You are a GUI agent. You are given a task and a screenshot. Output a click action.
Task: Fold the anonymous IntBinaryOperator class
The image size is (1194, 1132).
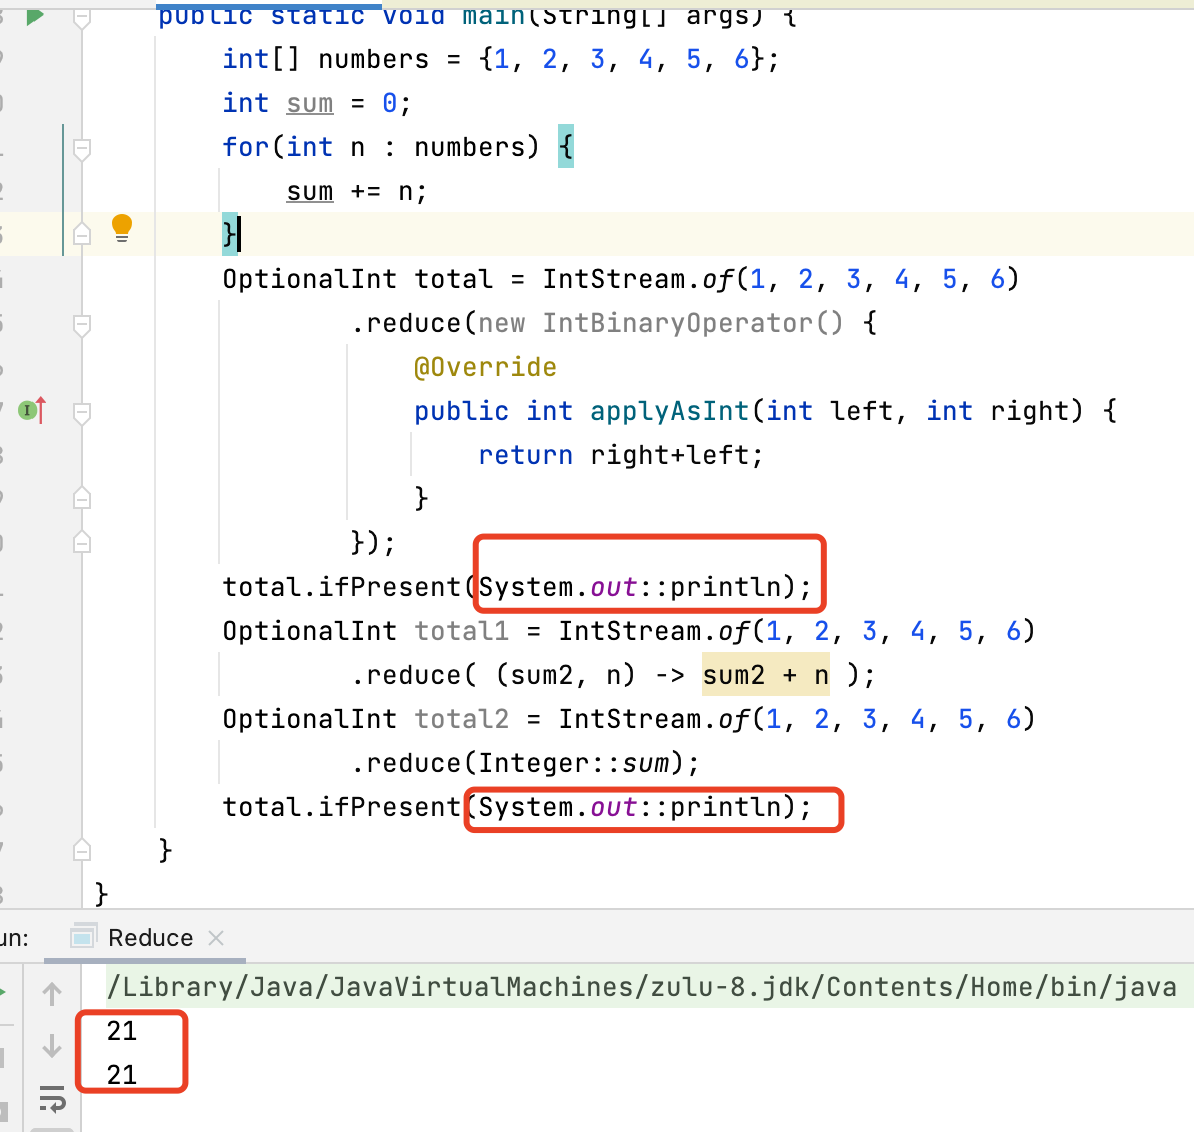[82, 324]
